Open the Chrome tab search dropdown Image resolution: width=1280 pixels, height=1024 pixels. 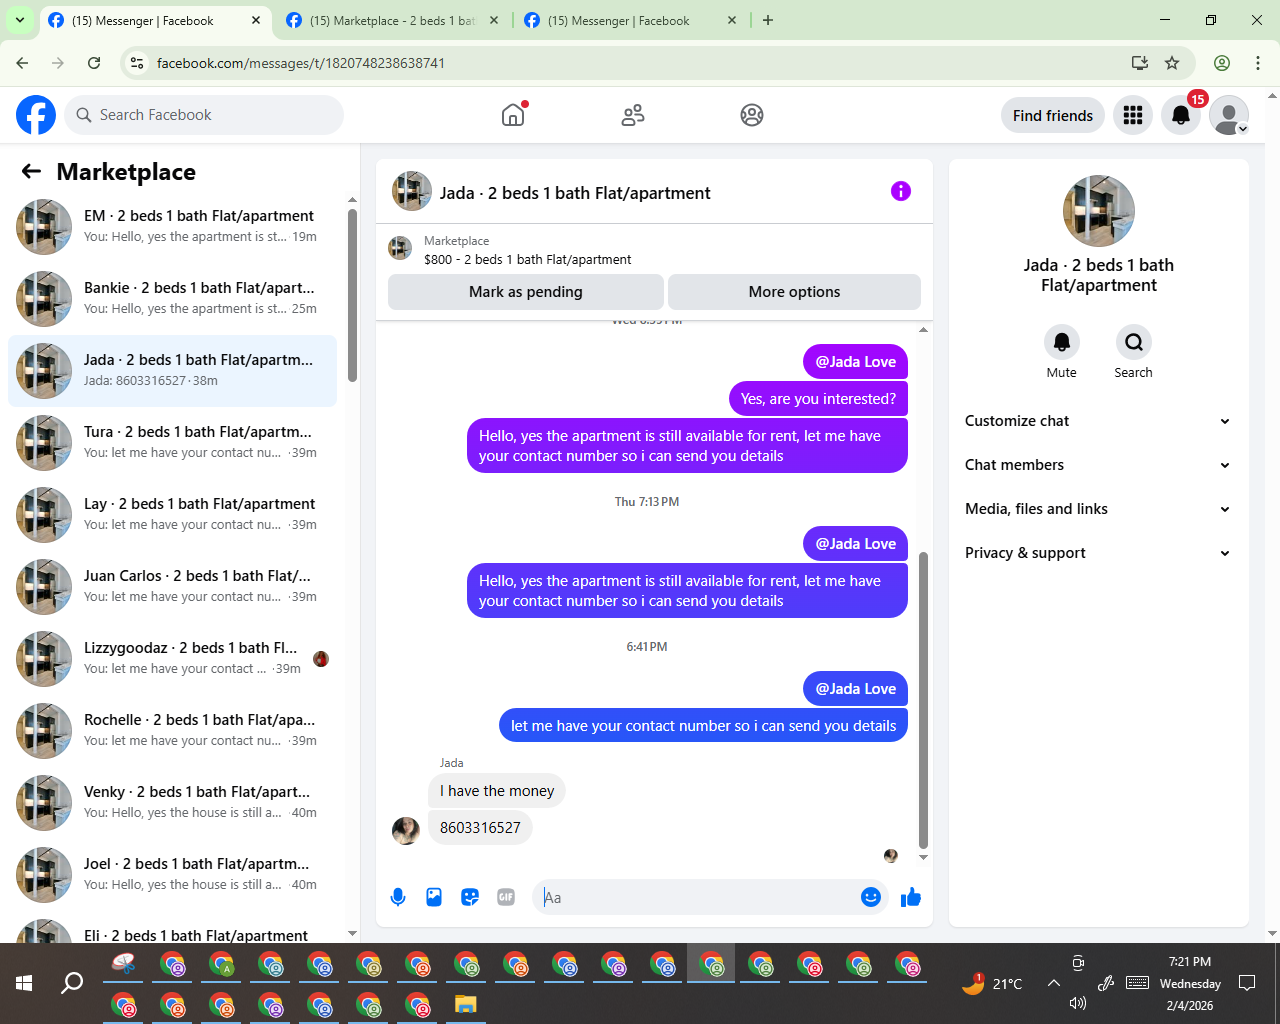pyautogui.click(x=20, y=20)
